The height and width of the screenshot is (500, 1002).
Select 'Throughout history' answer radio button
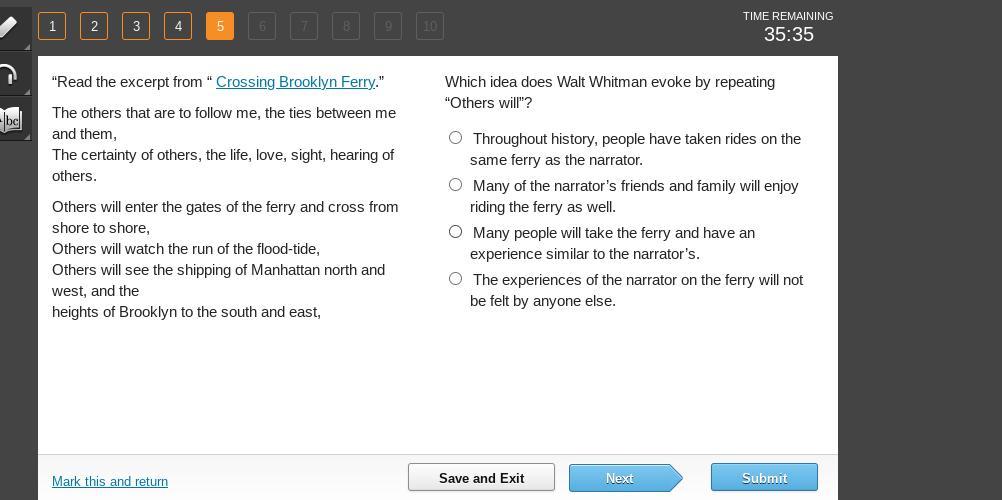click(x=456, y=138)
